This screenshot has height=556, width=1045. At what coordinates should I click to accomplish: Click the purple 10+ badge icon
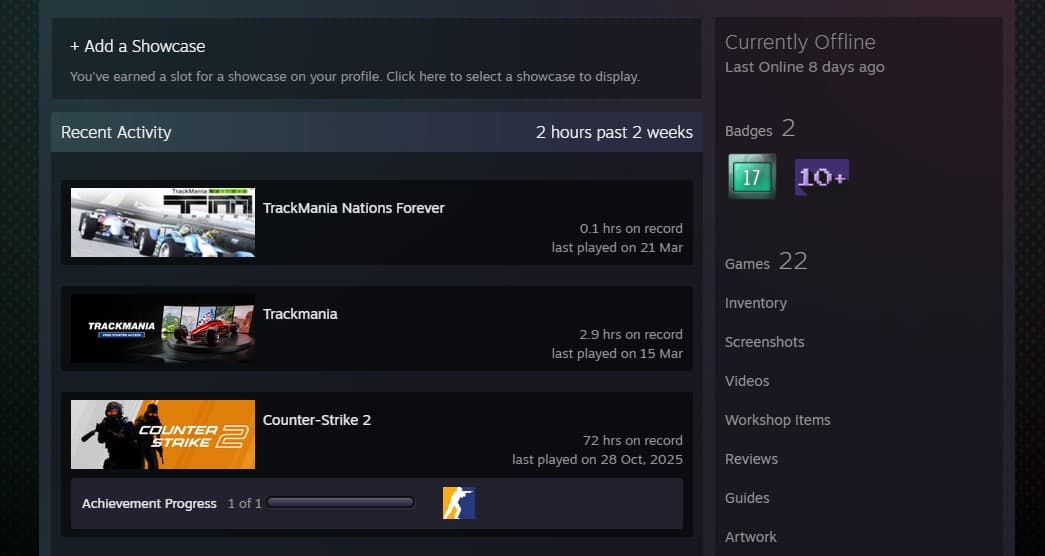[x=821, y=177]
